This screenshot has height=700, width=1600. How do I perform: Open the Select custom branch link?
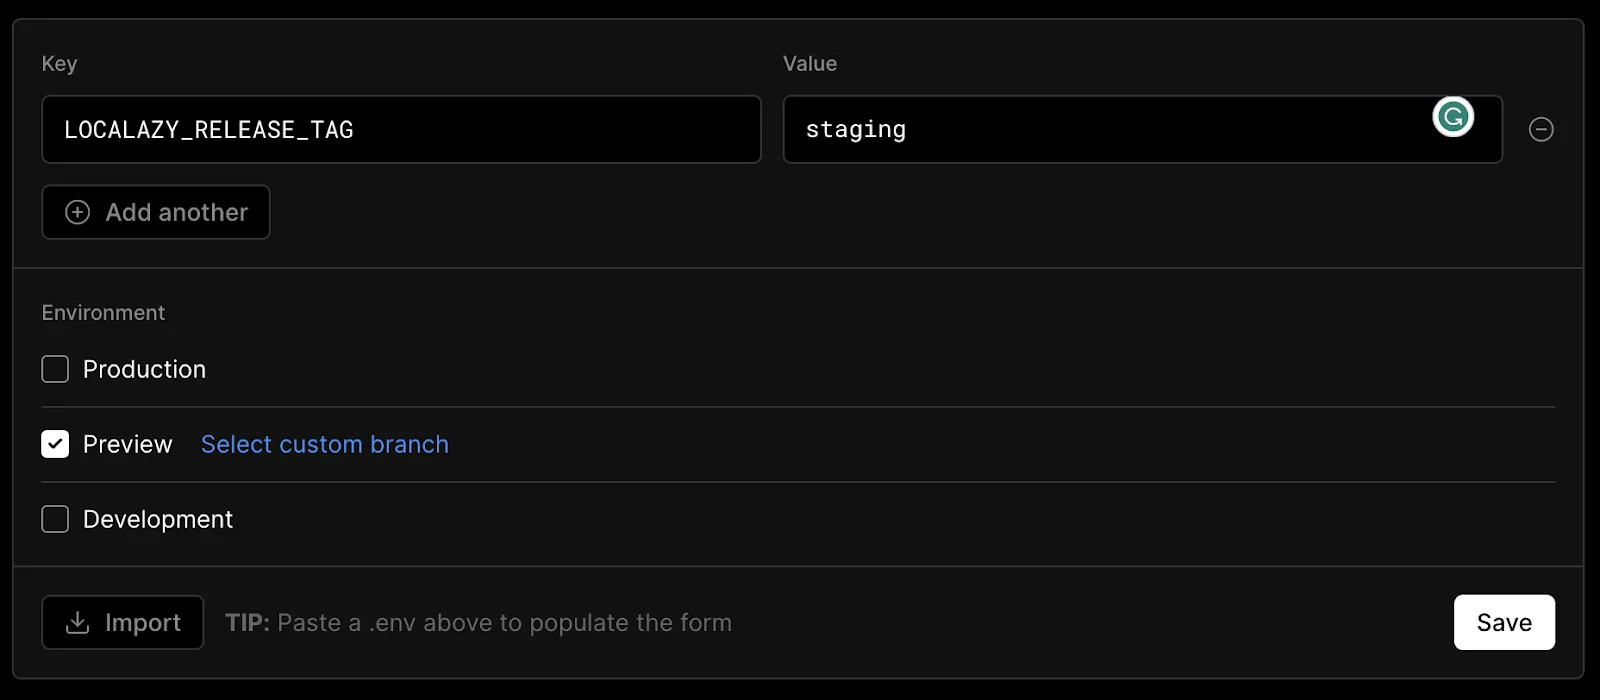tap(324, 444)
